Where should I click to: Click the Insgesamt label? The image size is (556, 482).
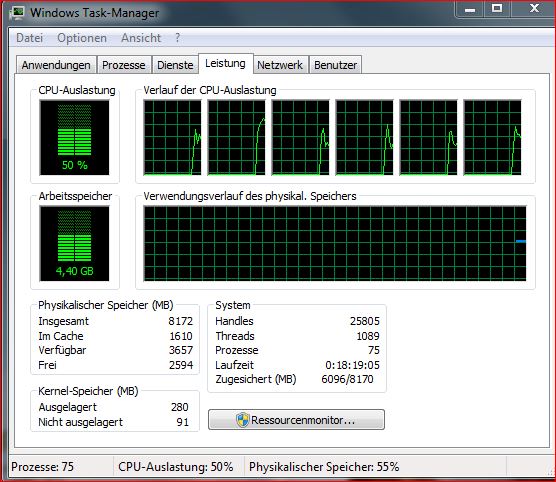click(63, 321)
